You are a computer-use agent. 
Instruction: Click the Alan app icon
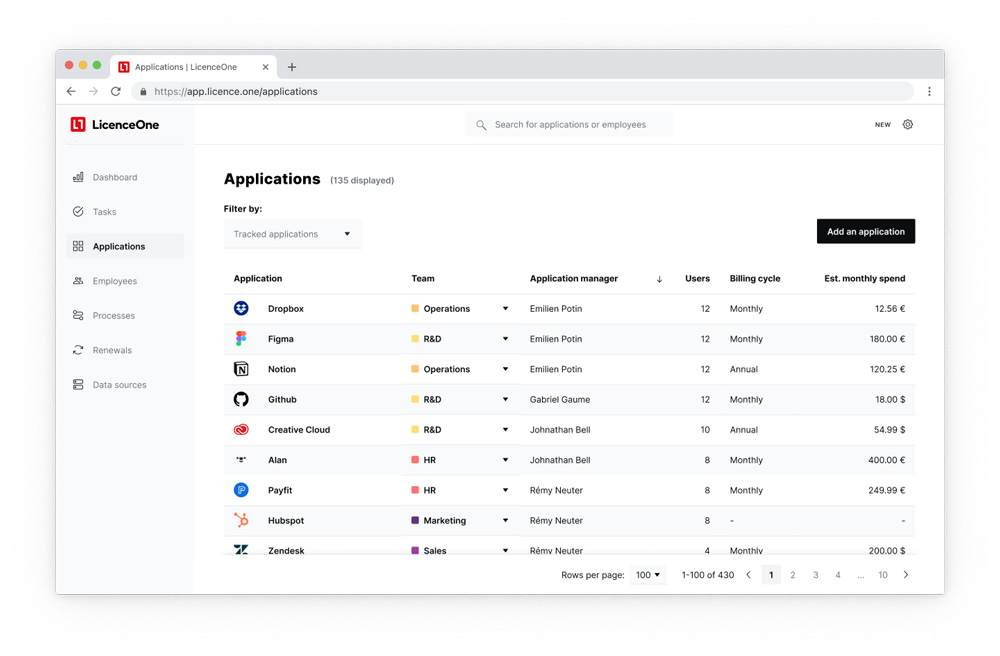(x=241, y=460)
